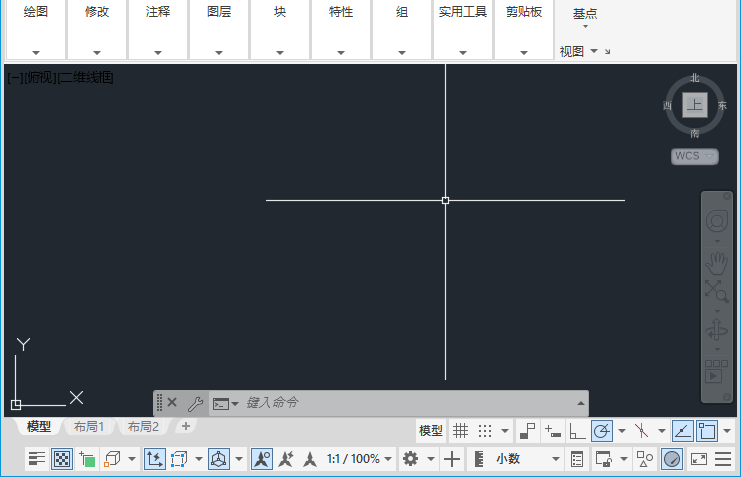Click the workspace switching gear icon
This screenshot has width=741, height=477.
click(410, 459)
